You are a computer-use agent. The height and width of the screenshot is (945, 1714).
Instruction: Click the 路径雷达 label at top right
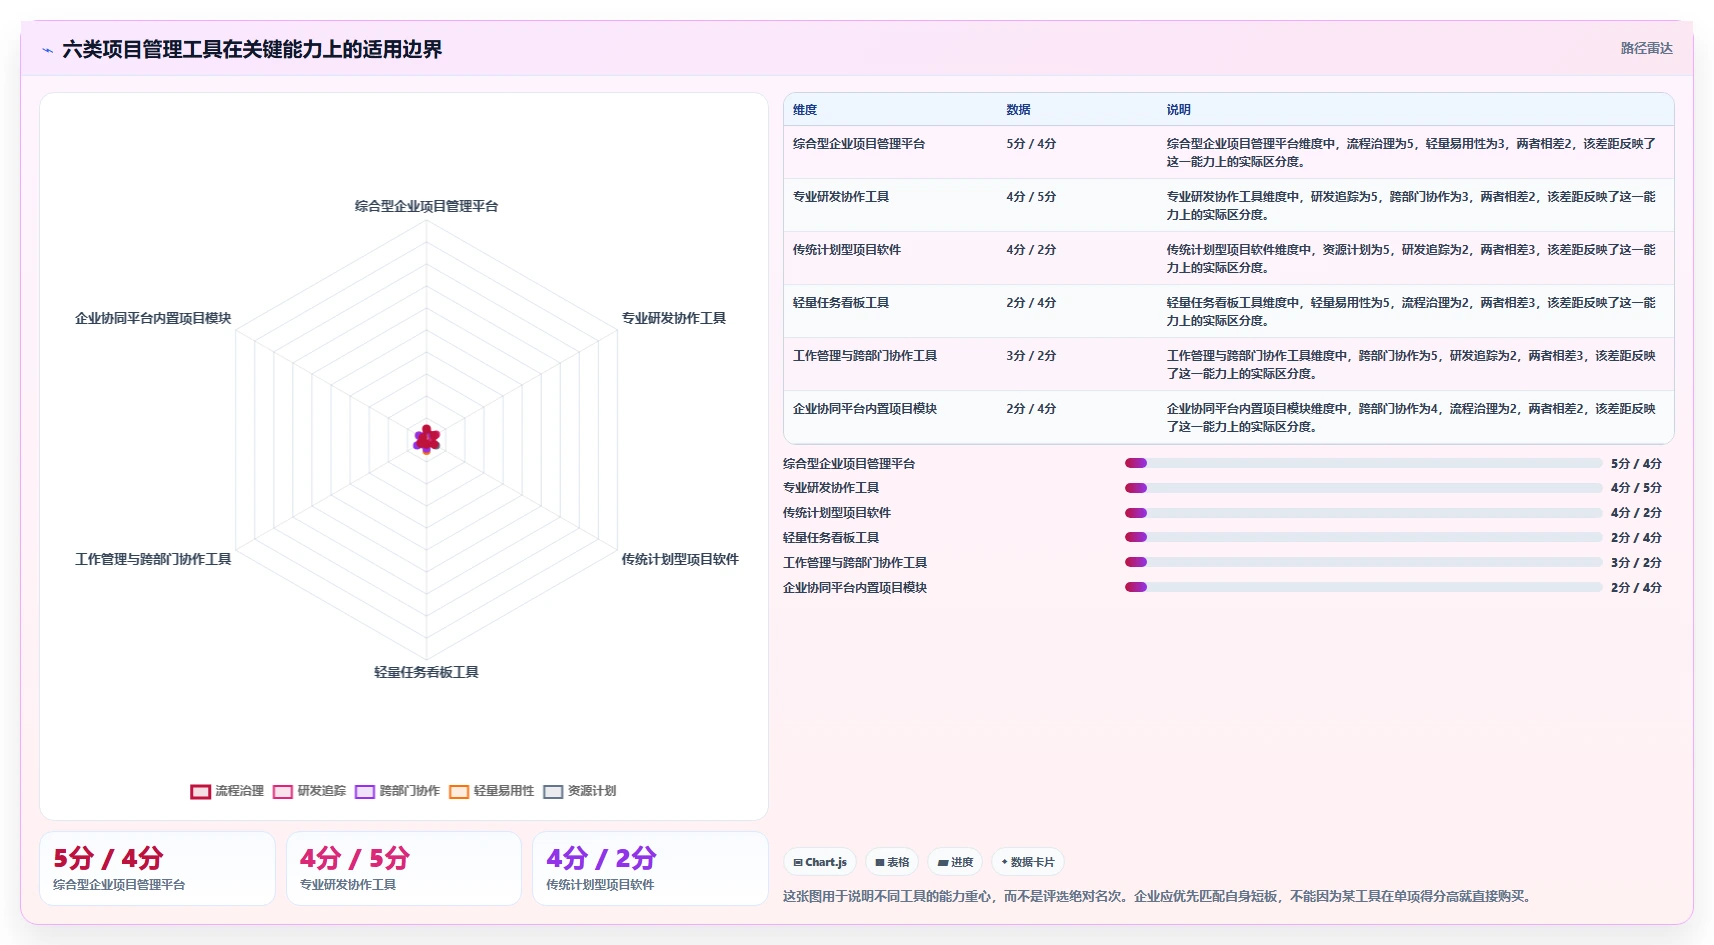click(x=1646, y=48)
